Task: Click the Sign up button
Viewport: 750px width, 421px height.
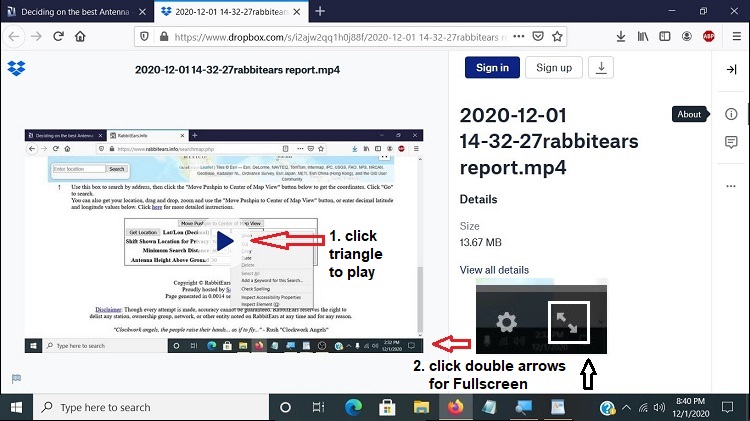Action: click(x=554, y=68)
